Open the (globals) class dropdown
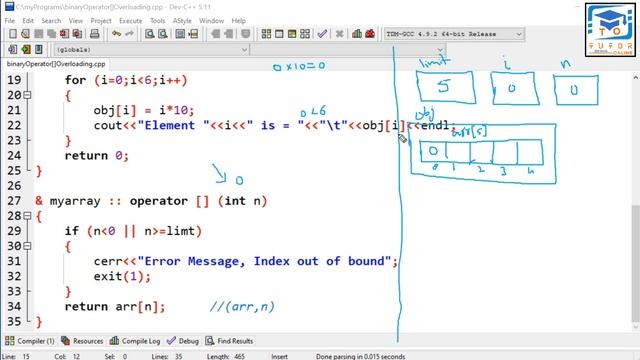Viewport: 640px width, 360px height. tap(151, 50)
